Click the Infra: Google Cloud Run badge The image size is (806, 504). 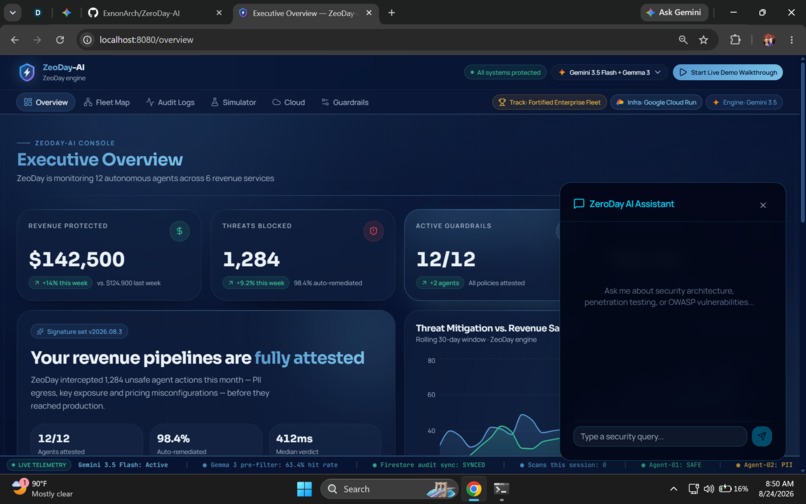point(656,102)
